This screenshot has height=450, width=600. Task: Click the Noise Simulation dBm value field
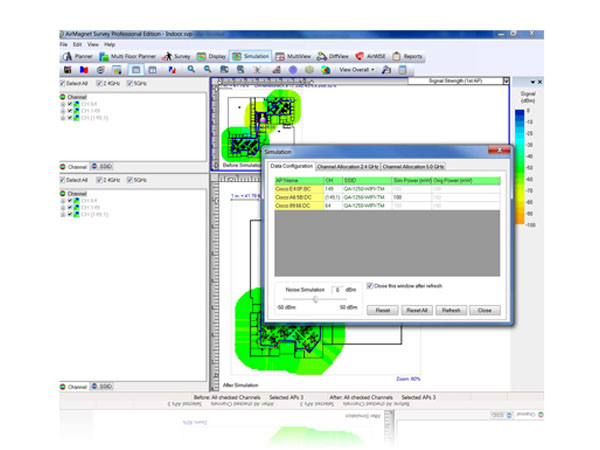338,290
